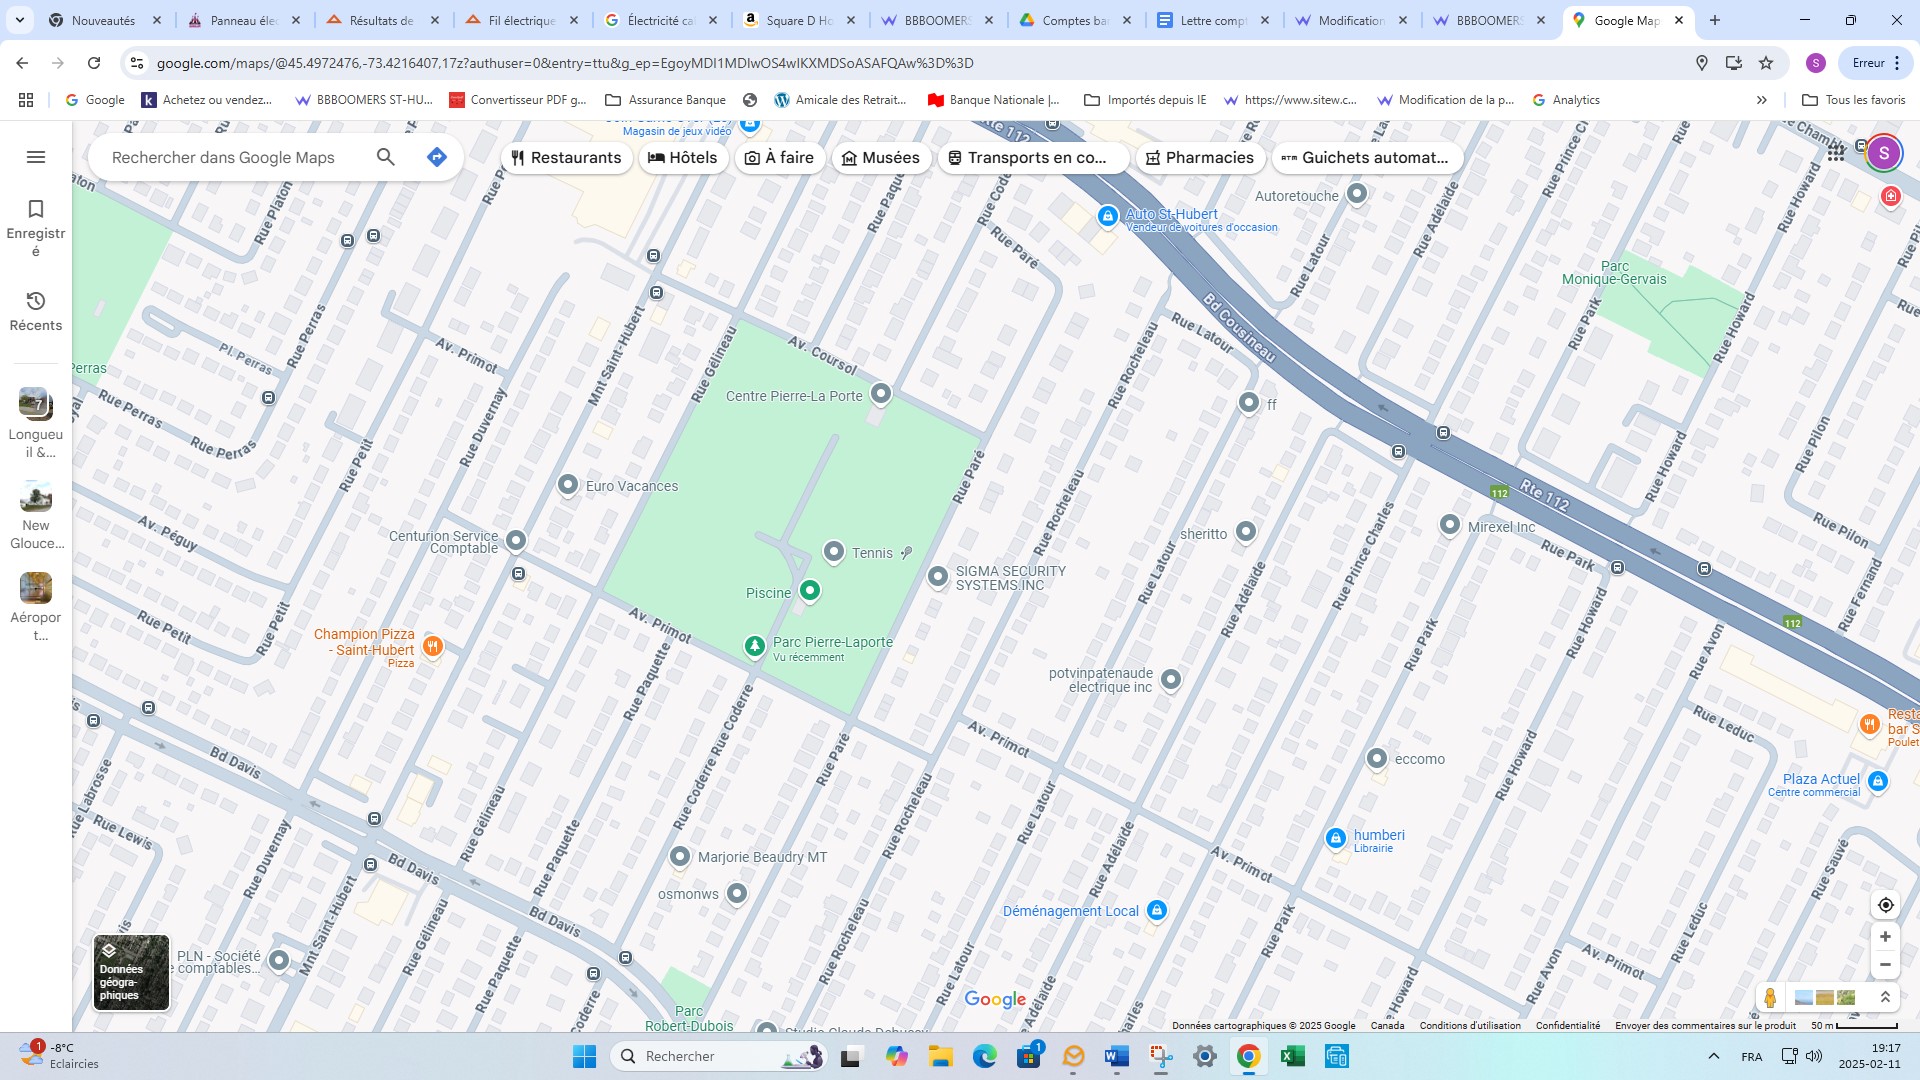Click the SIGMA SECURITY SYSTEMS pin
1920x1080 pixels.
937,576
